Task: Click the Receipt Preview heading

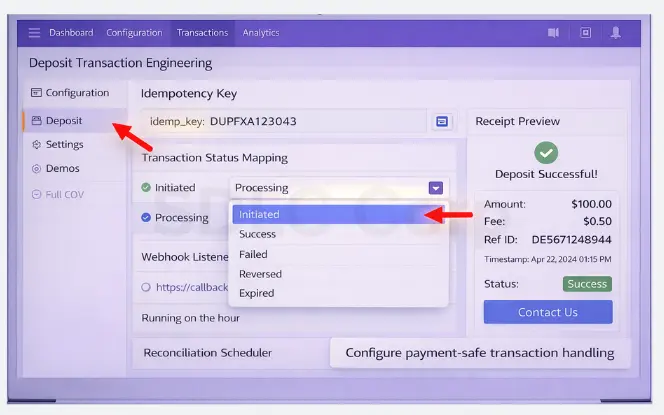Action: tap(517, 122)
